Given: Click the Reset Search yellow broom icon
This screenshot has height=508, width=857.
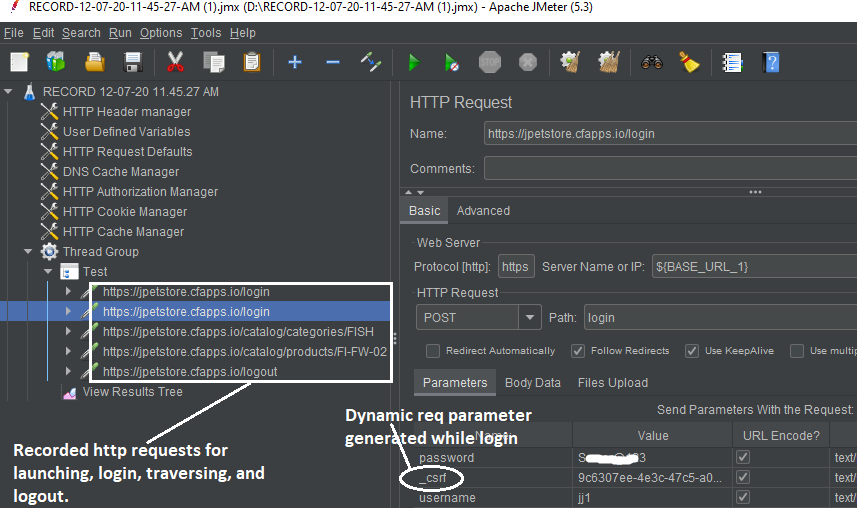Looking at the screenshot, I should (689, 62).
